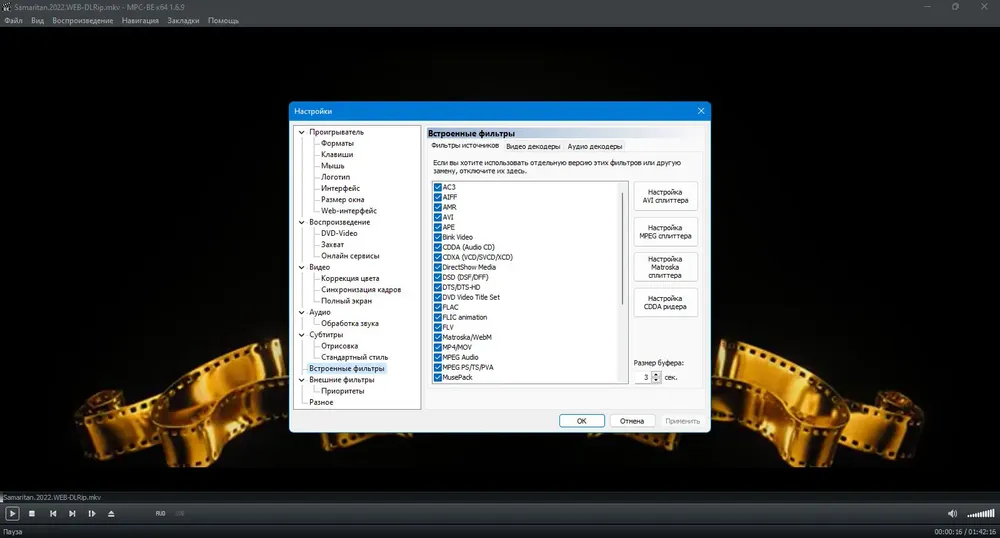The height and width of the screenshot is (538, 1000).
Task: Adjust the volume slider in player bar
Action: pyautogui.click(x=981, y=513)
